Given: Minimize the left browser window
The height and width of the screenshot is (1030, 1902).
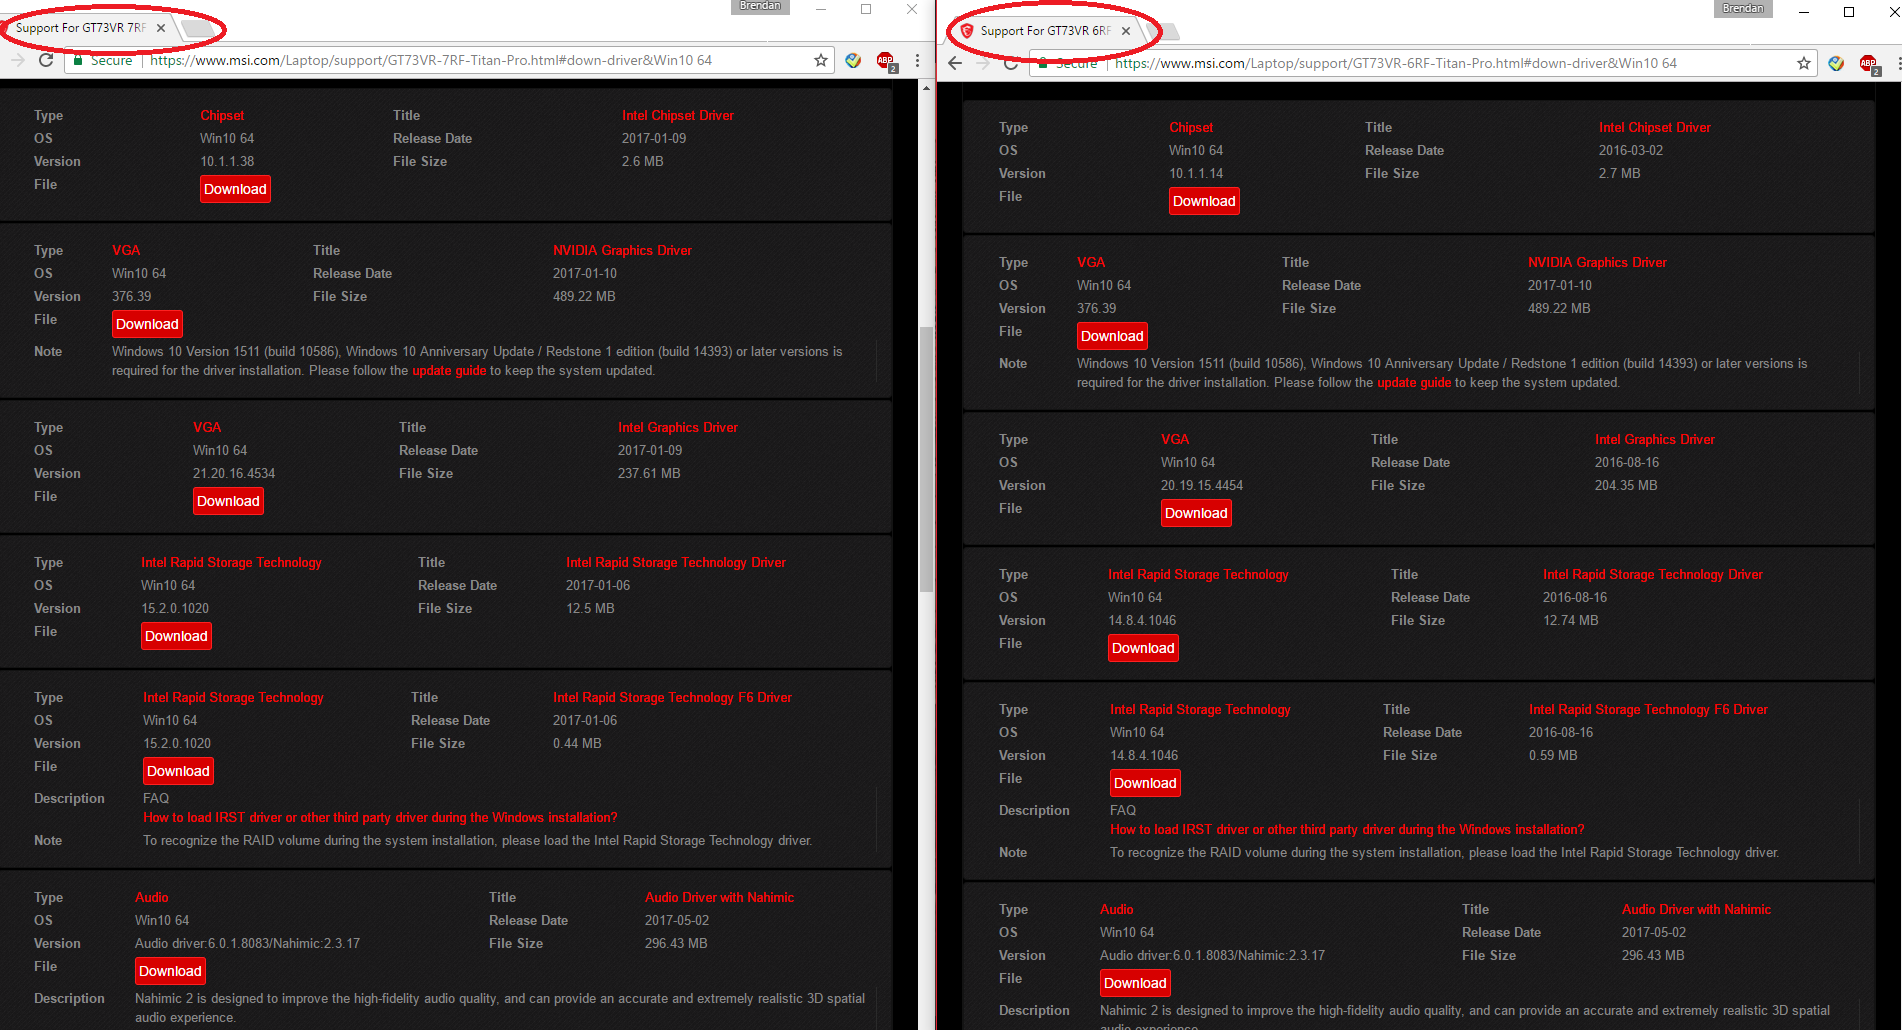Looking at the screenshot, I should pyautogui.click(x=821, y=9).
